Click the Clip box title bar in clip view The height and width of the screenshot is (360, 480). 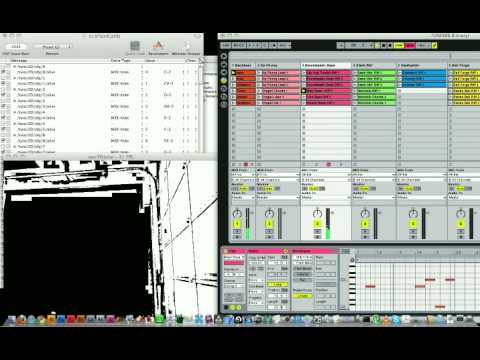click(234, 251)
